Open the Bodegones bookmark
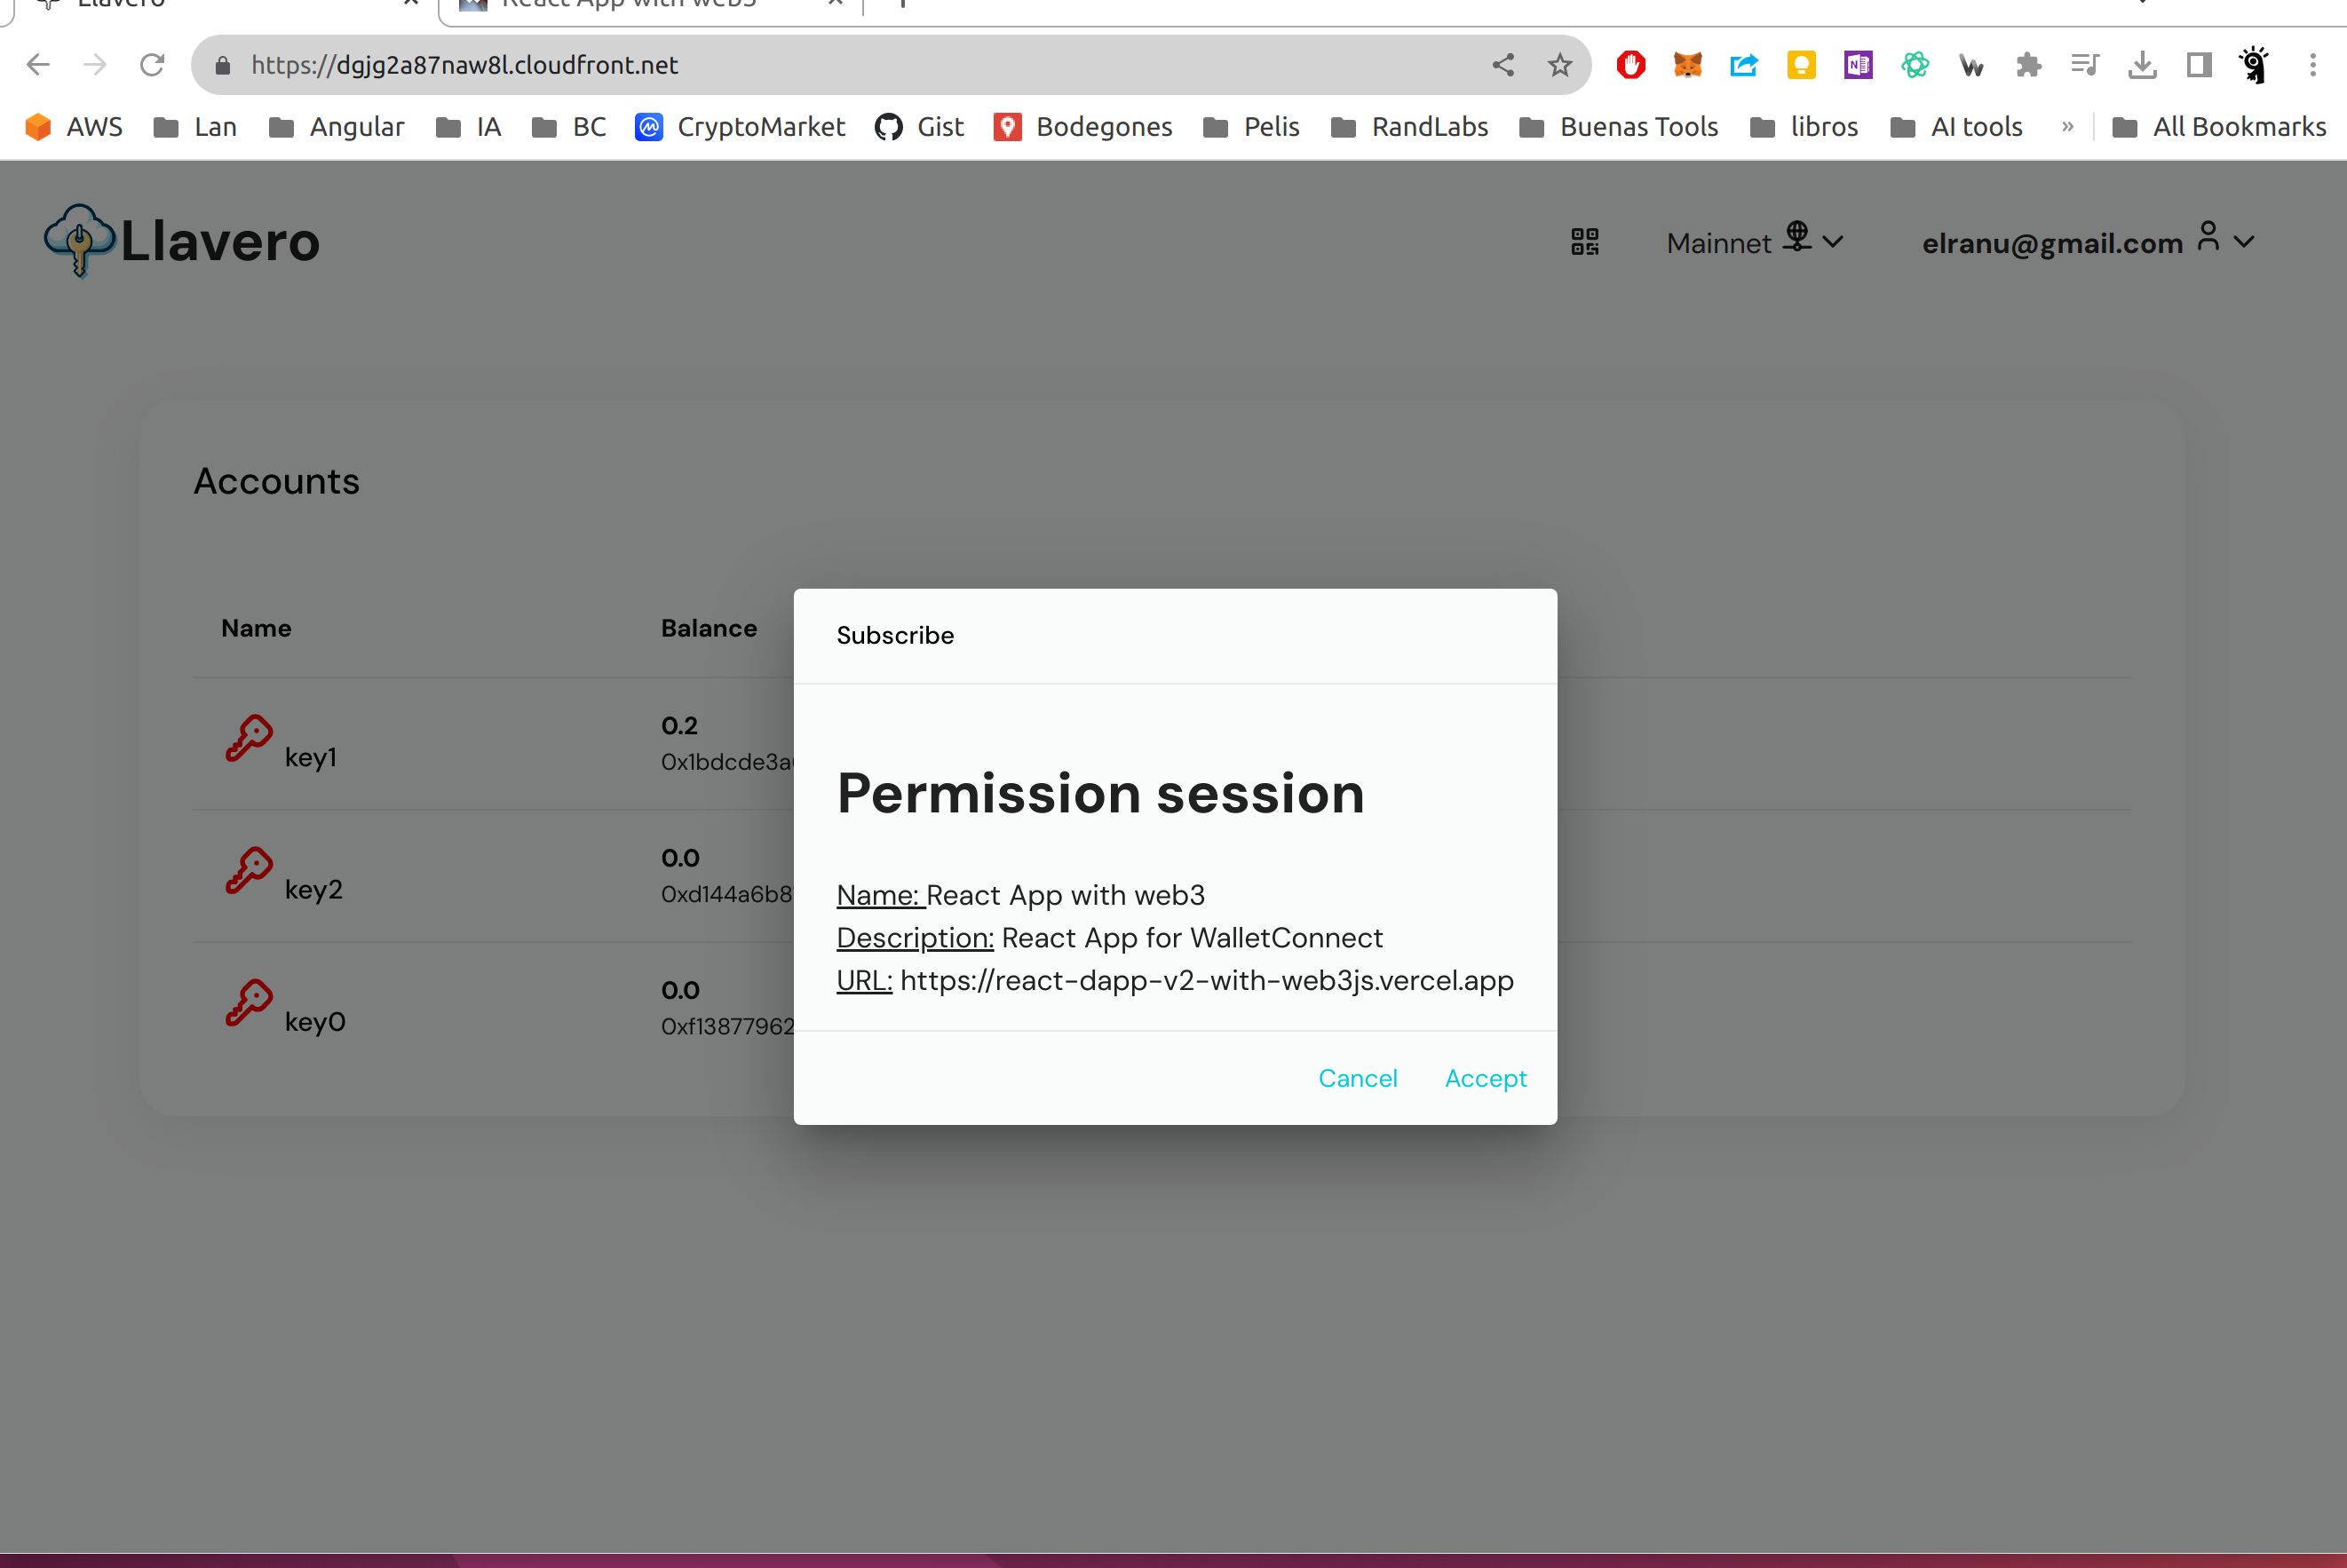 click(x=1083, y=127)
